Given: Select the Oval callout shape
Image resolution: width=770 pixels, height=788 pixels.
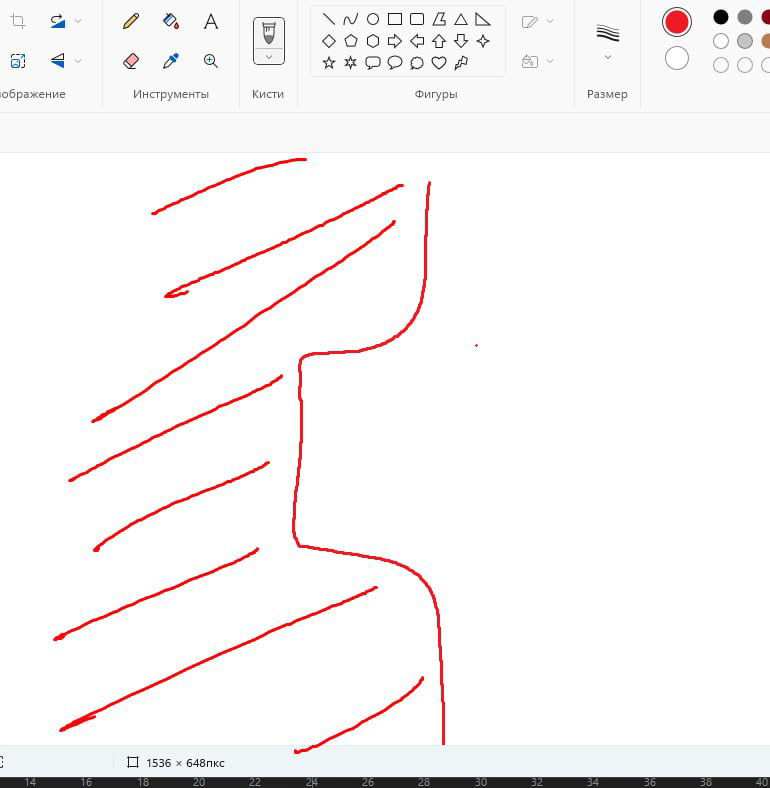Looking at the screenshot, I should [x=395, y=63].
